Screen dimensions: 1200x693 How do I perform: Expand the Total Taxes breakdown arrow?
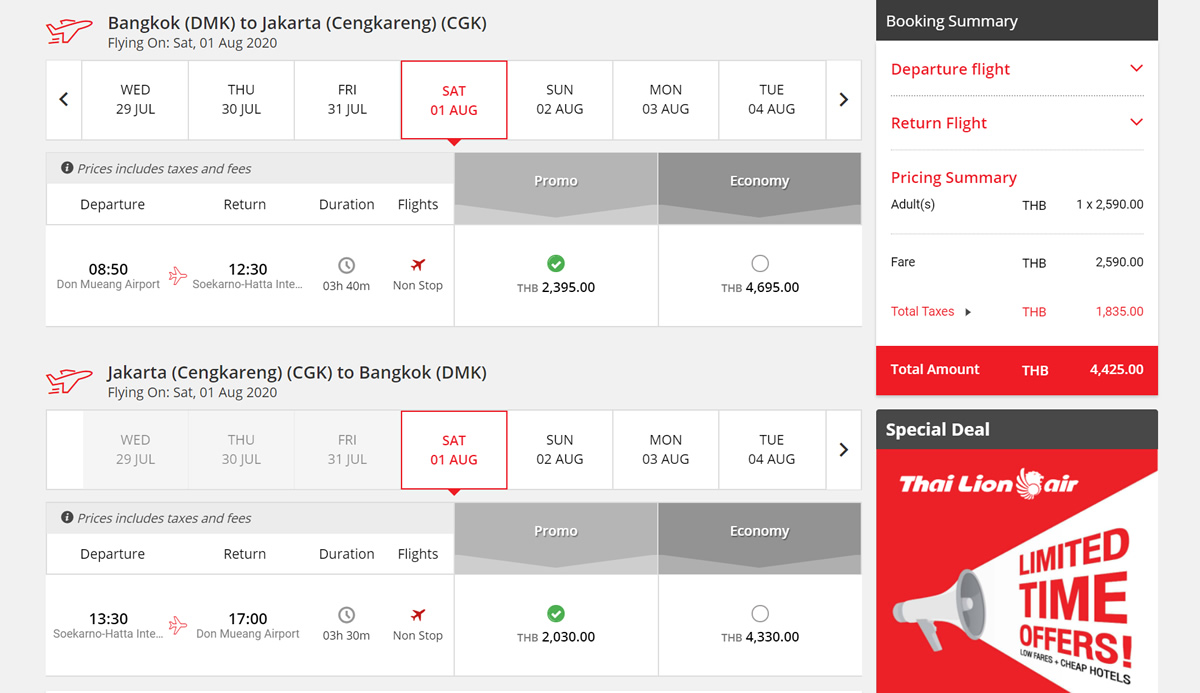967,312
